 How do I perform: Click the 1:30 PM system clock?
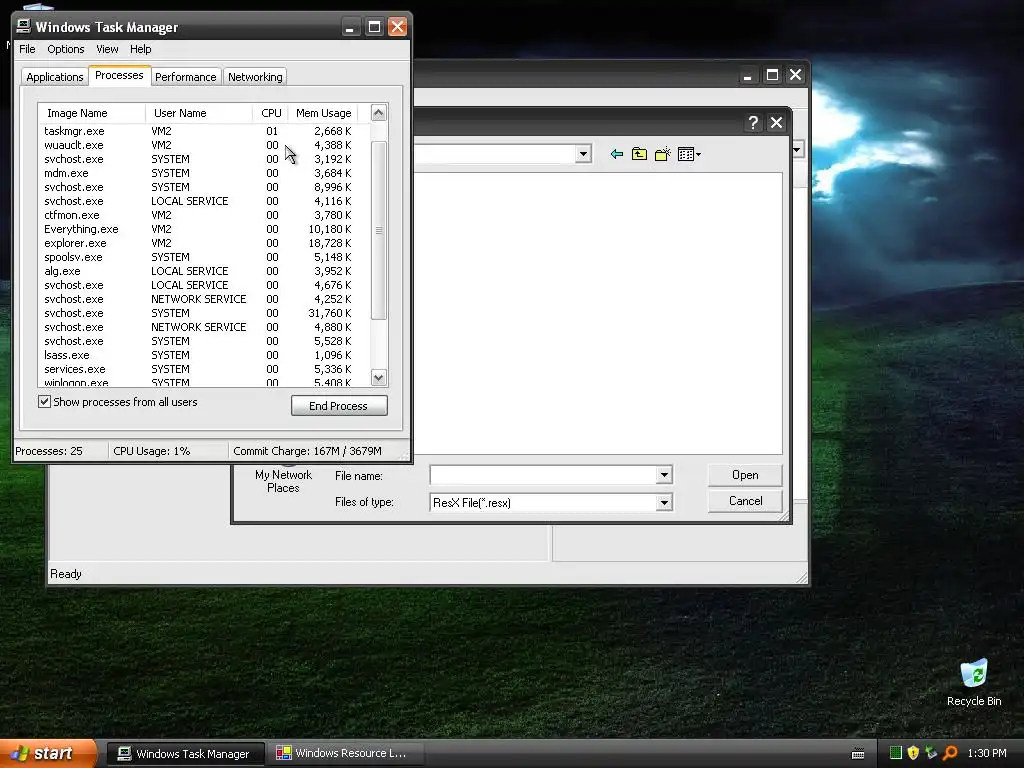(987, 753)
